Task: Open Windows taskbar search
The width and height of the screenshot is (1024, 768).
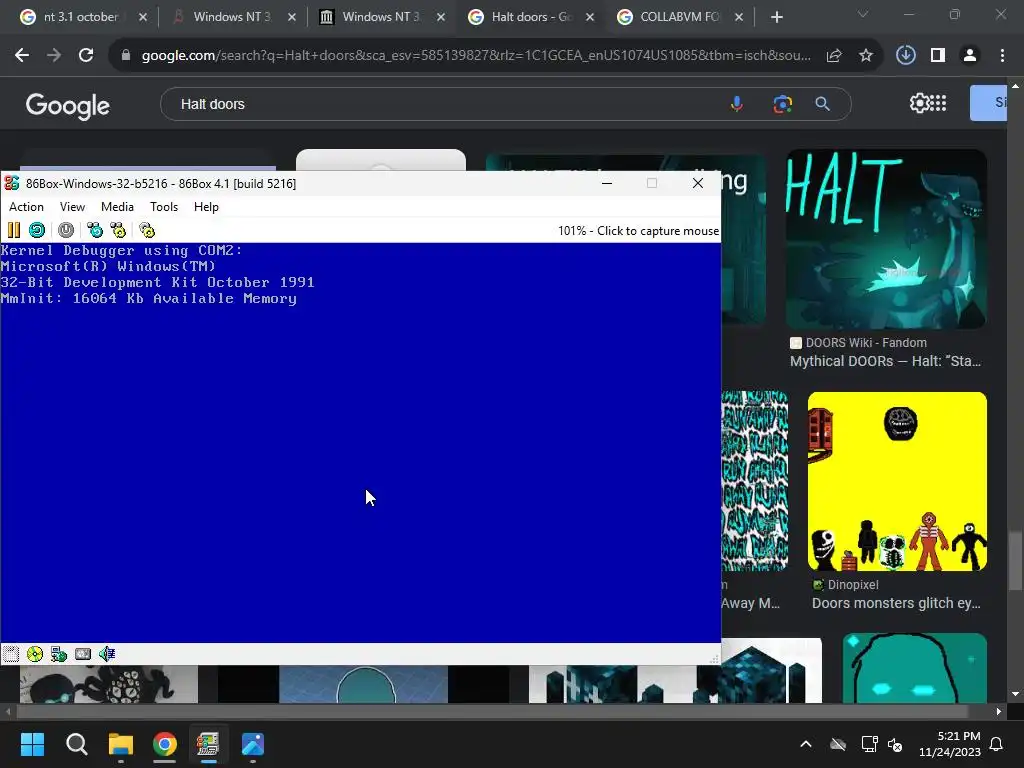Action: [x=76, y=744]
